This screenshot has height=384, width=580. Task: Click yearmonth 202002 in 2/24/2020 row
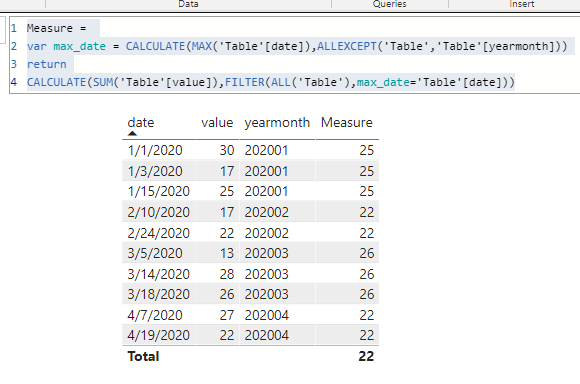266,233
